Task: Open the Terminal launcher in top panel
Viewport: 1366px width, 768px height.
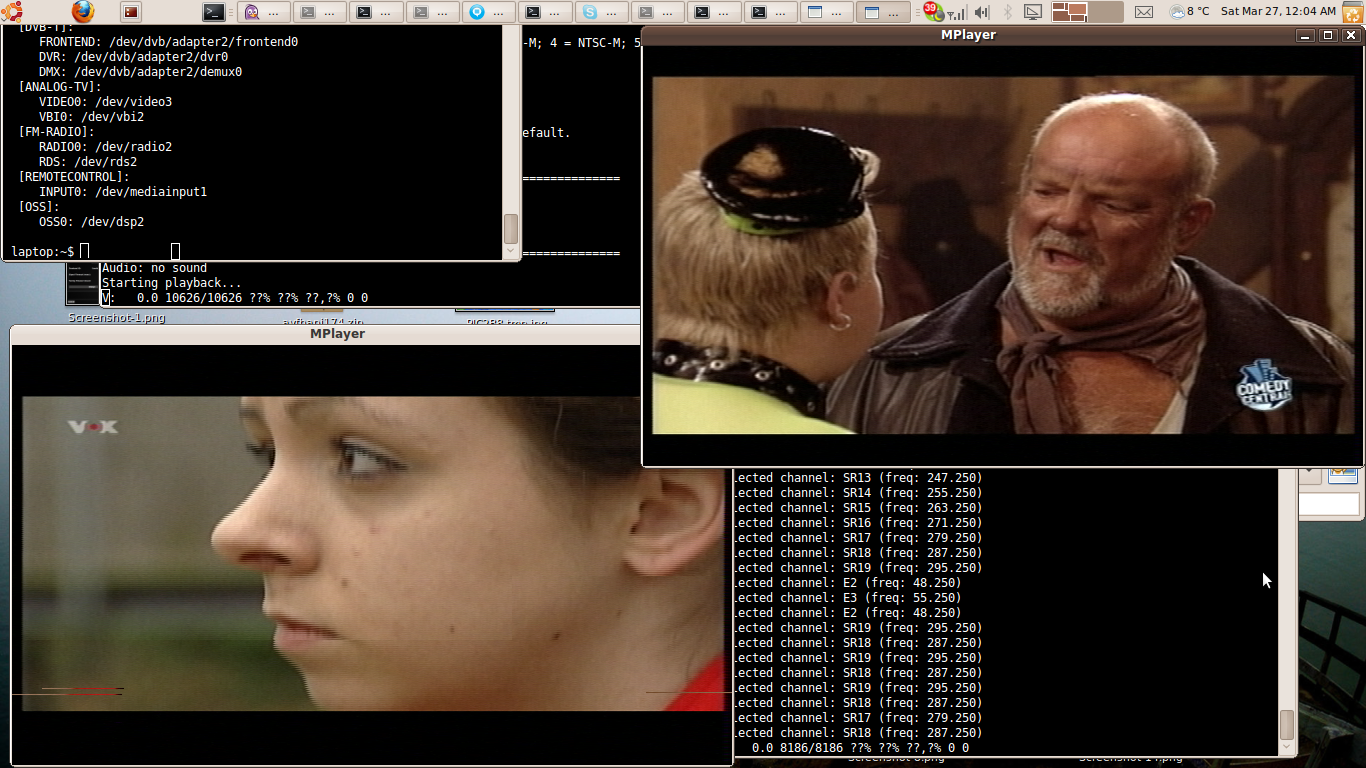Action: coord(213,12)
